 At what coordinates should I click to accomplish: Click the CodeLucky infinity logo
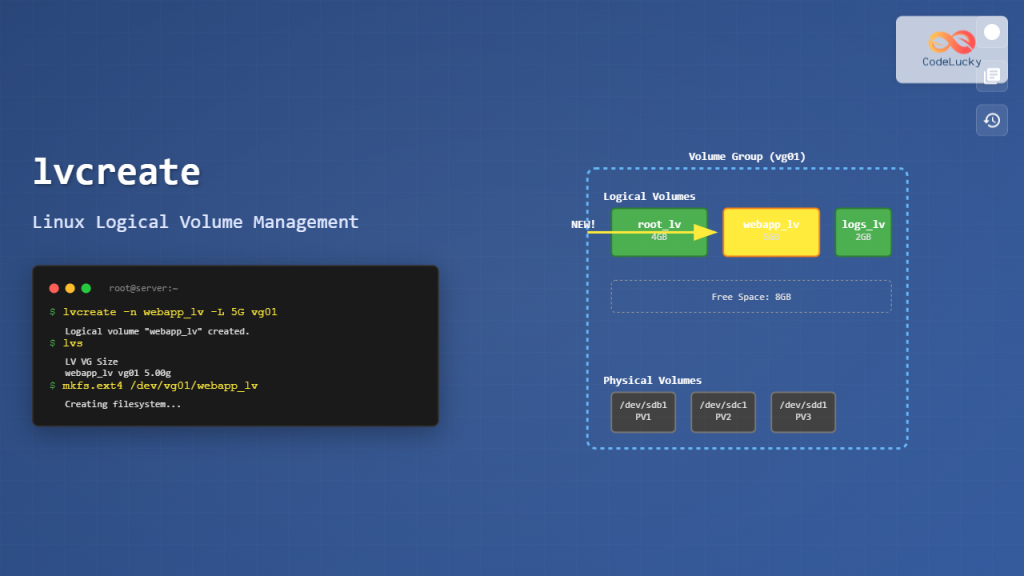(x=951, y=42)
